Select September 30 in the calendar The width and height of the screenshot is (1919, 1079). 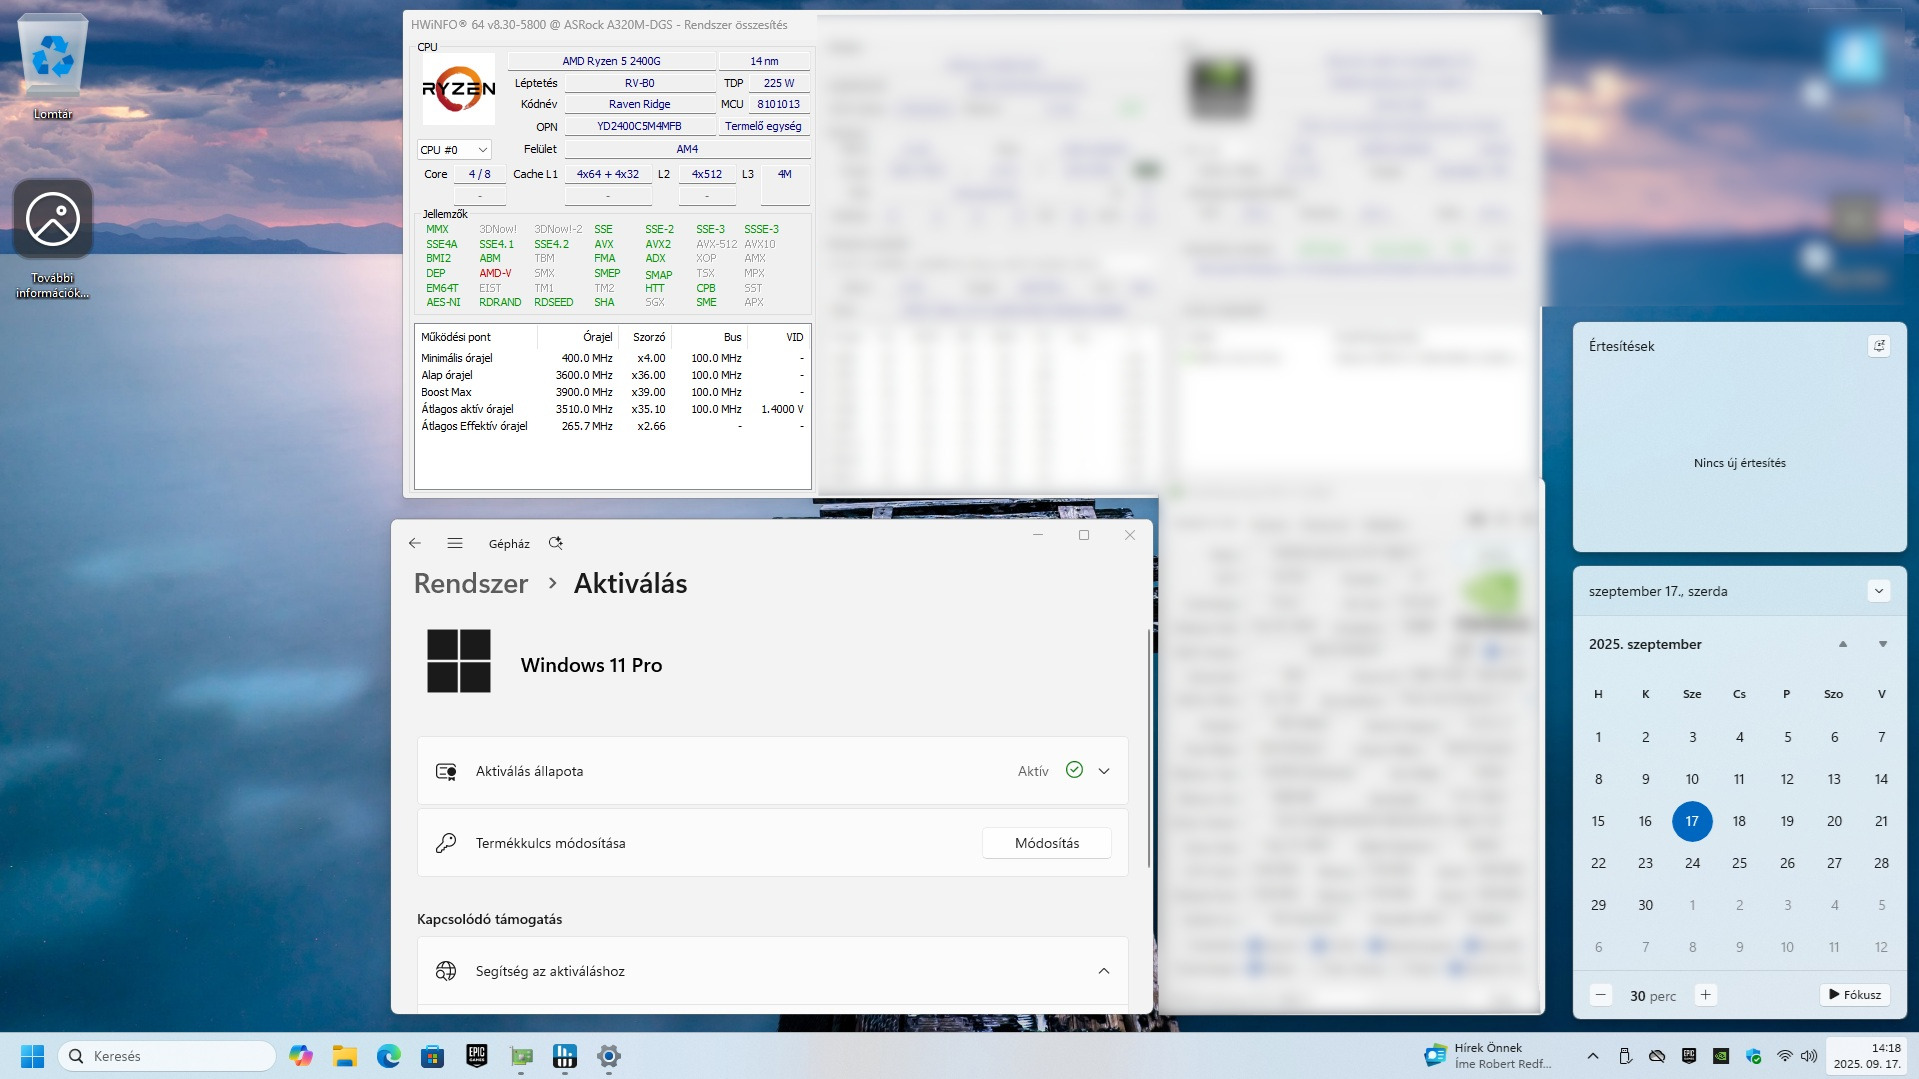point(1645,905)
